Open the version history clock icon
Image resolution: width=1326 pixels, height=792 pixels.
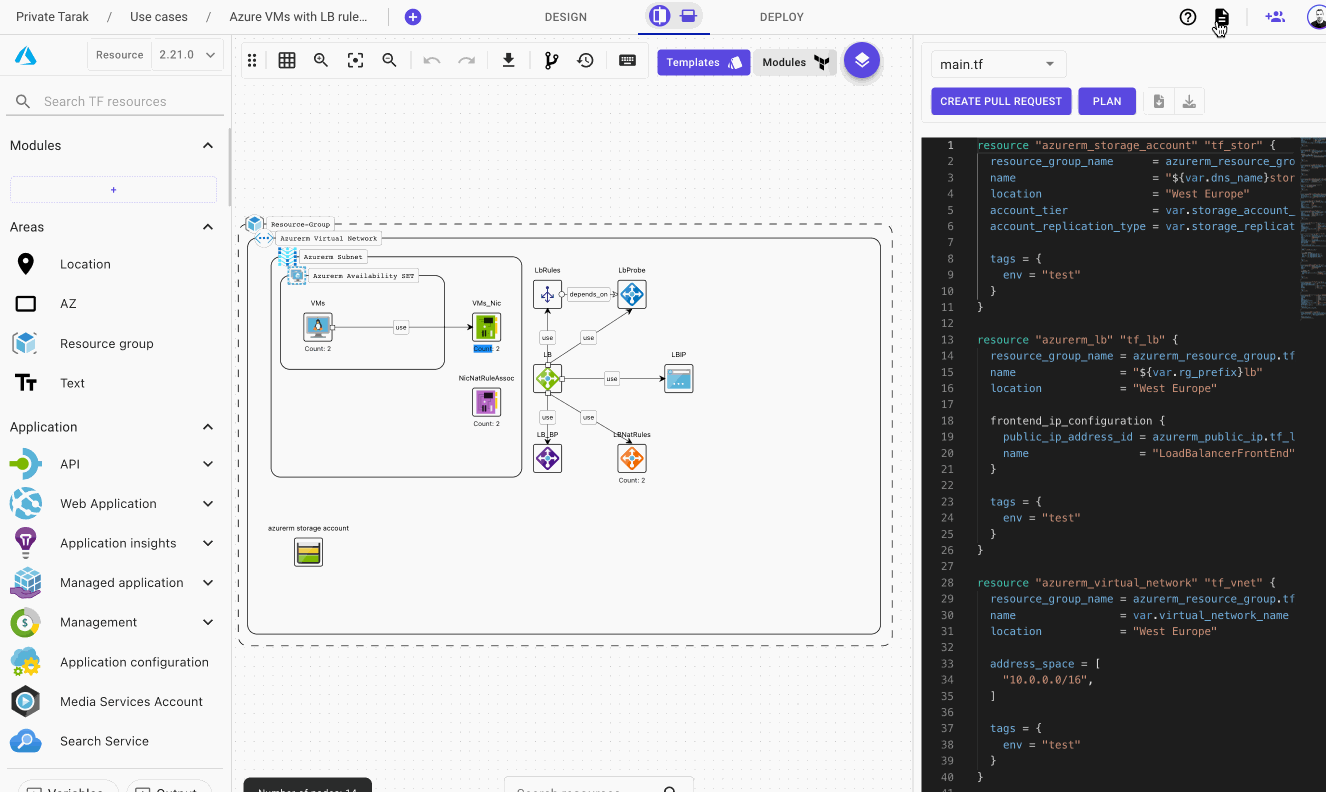point(586,61)
